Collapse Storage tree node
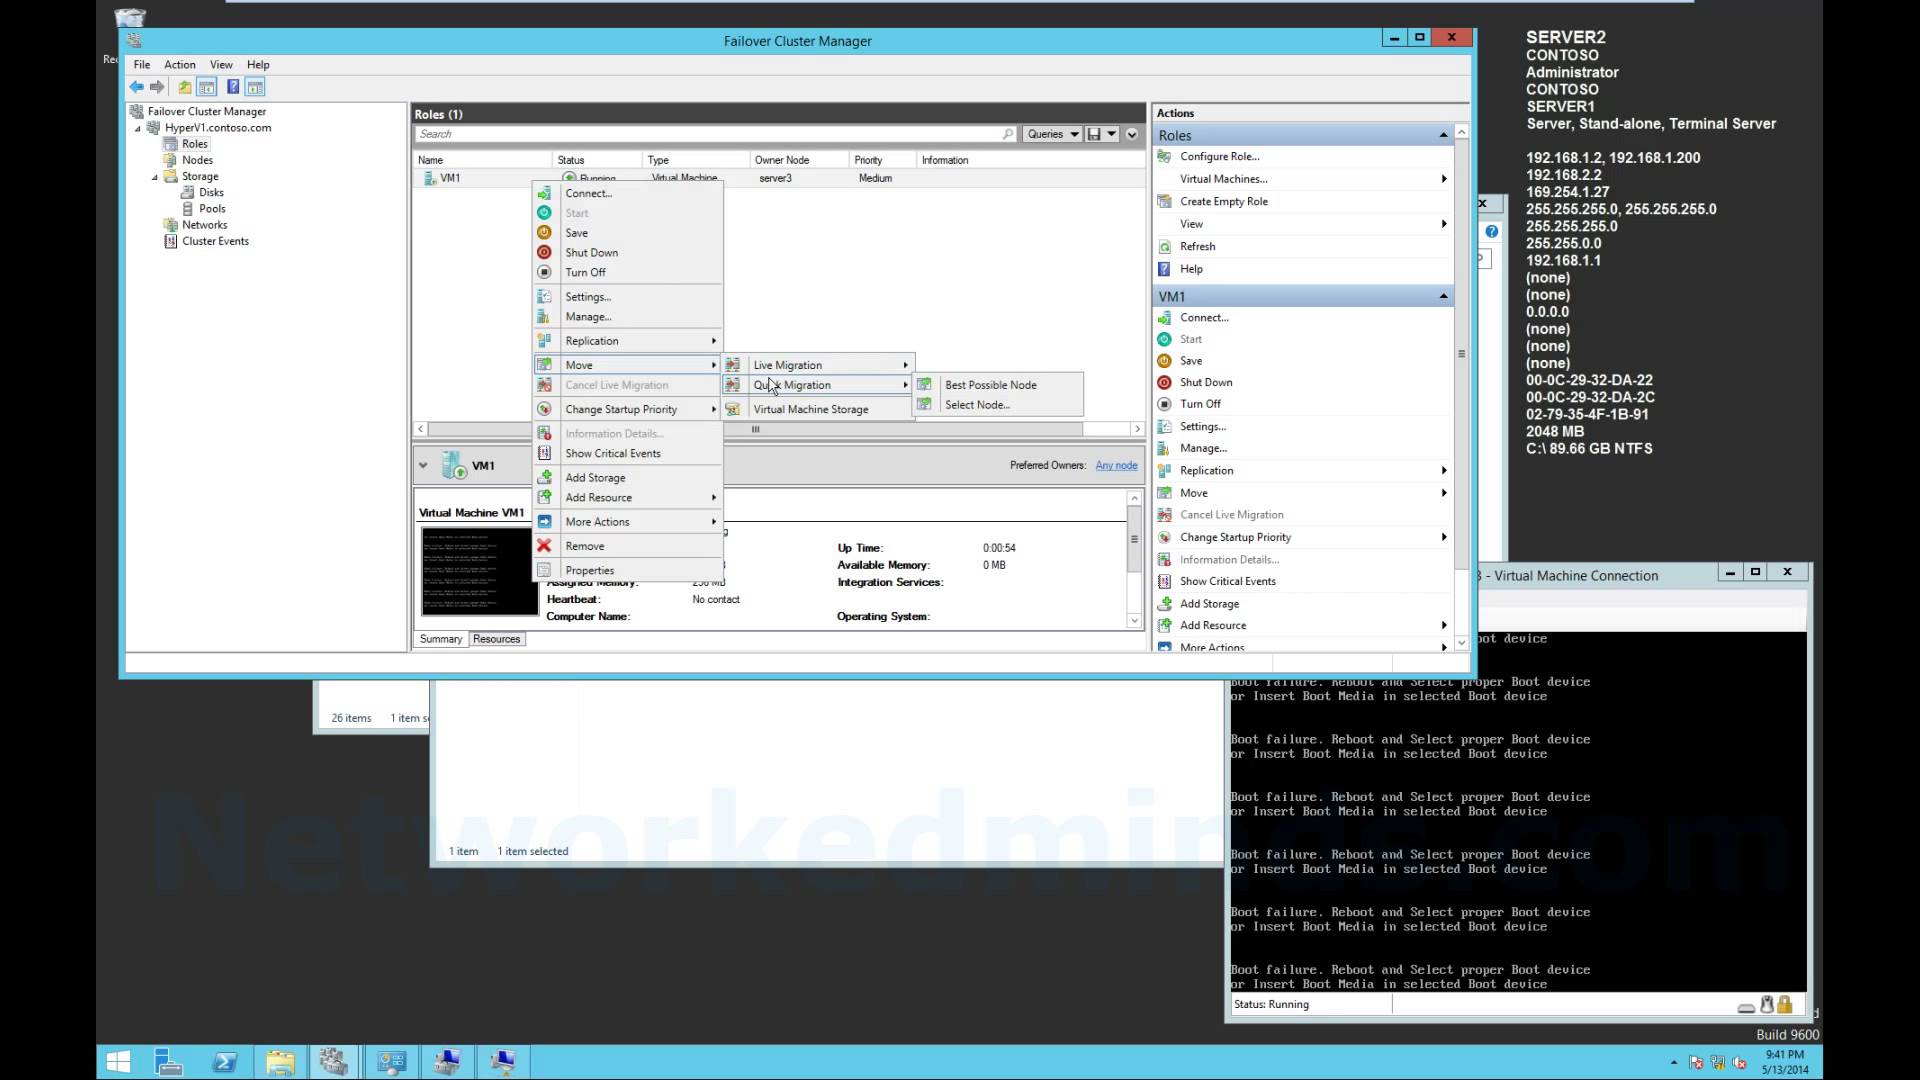This screenshot has height=1080, width=1920. (x=155, y=177)
